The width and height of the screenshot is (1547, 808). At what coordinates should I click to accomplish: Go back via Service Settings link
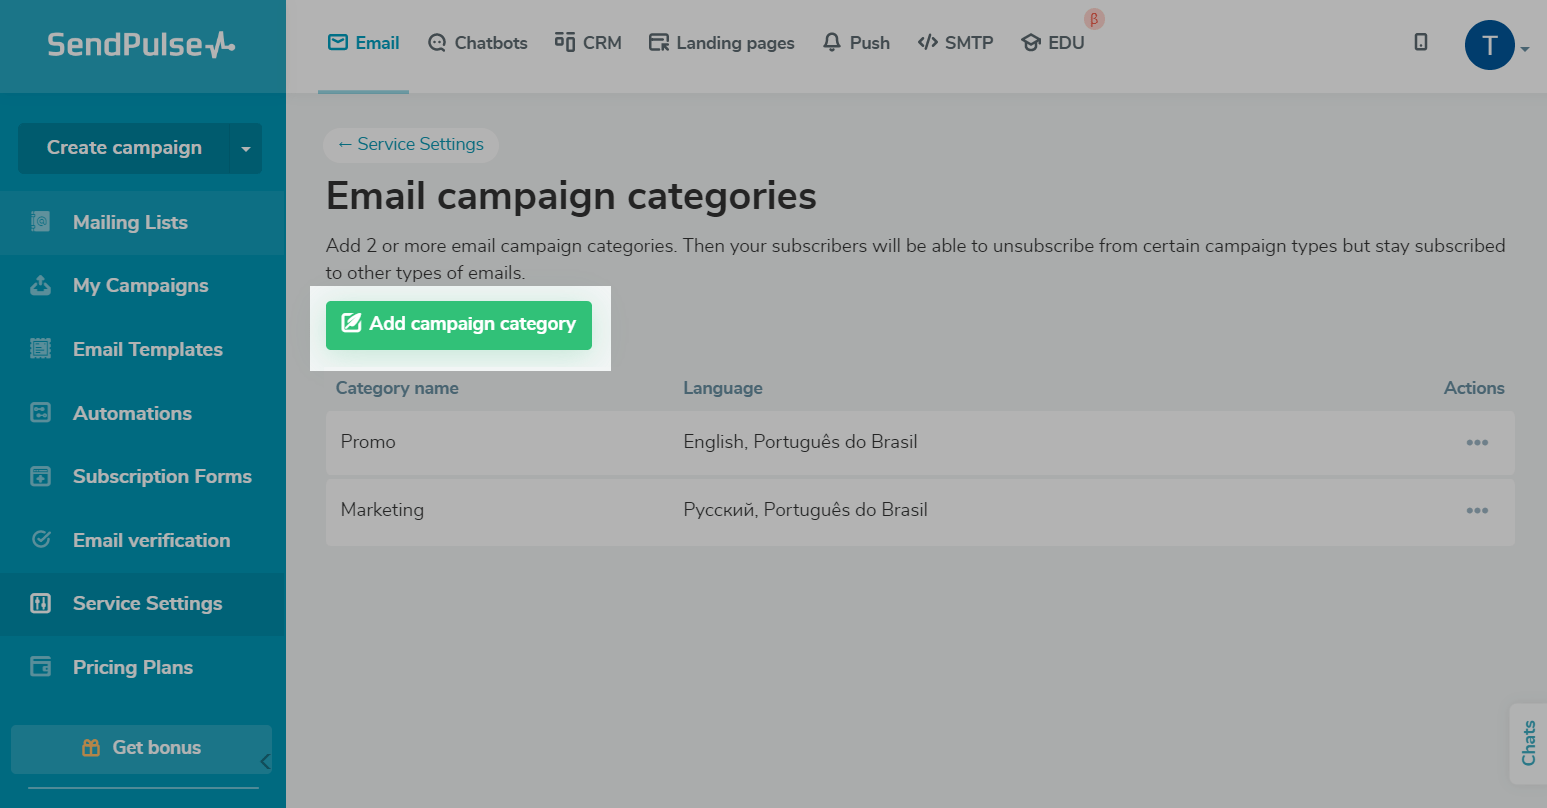(411, 144)
